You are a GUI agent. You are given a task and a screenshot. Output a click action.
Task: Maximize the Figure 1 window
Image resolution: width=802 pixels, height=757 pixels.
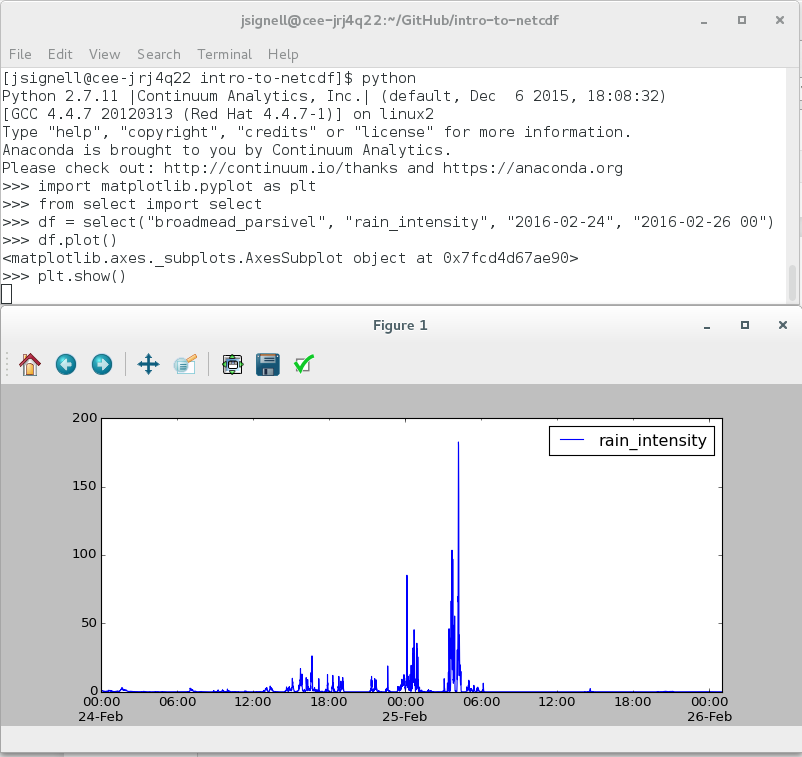tap(745, 325)
